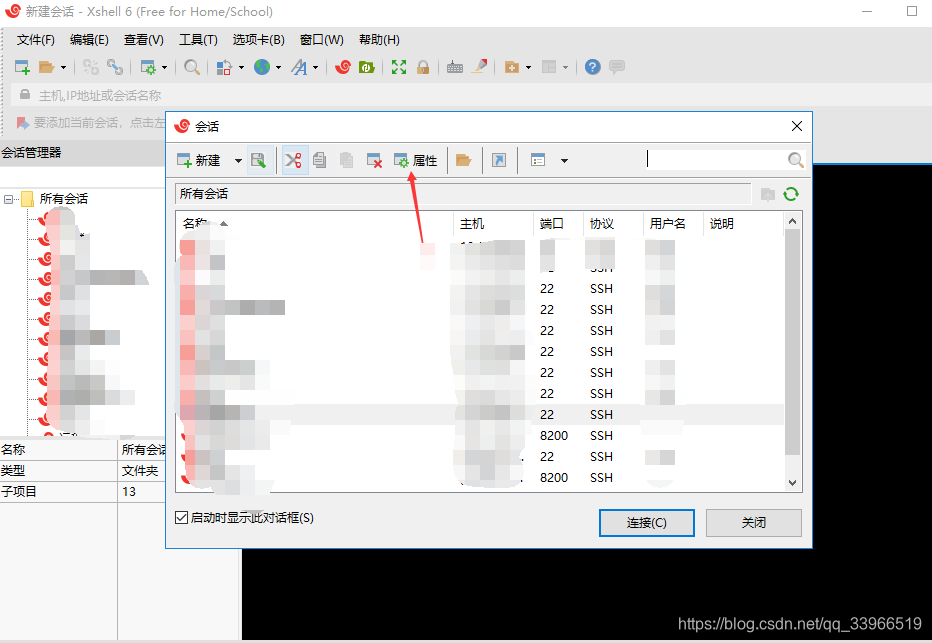Viewport: 932px width, 643px height.
Task: Click the highlighter pen toolbar icon
Action: coord(479,67)
